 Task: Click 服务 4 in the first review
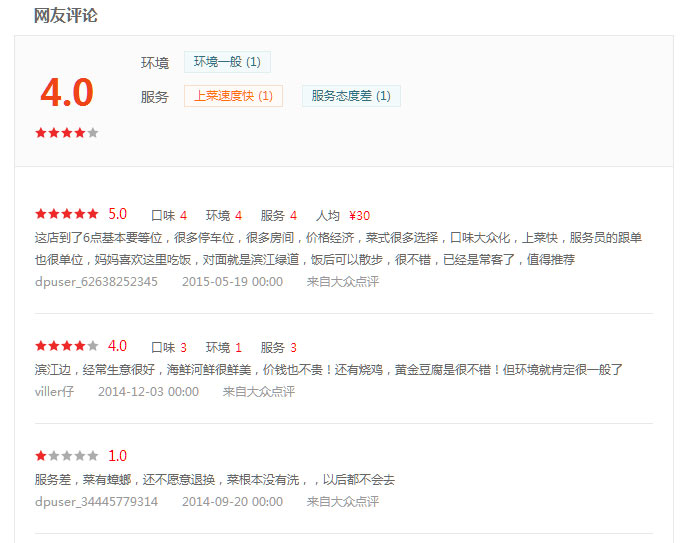click(279, 215)
